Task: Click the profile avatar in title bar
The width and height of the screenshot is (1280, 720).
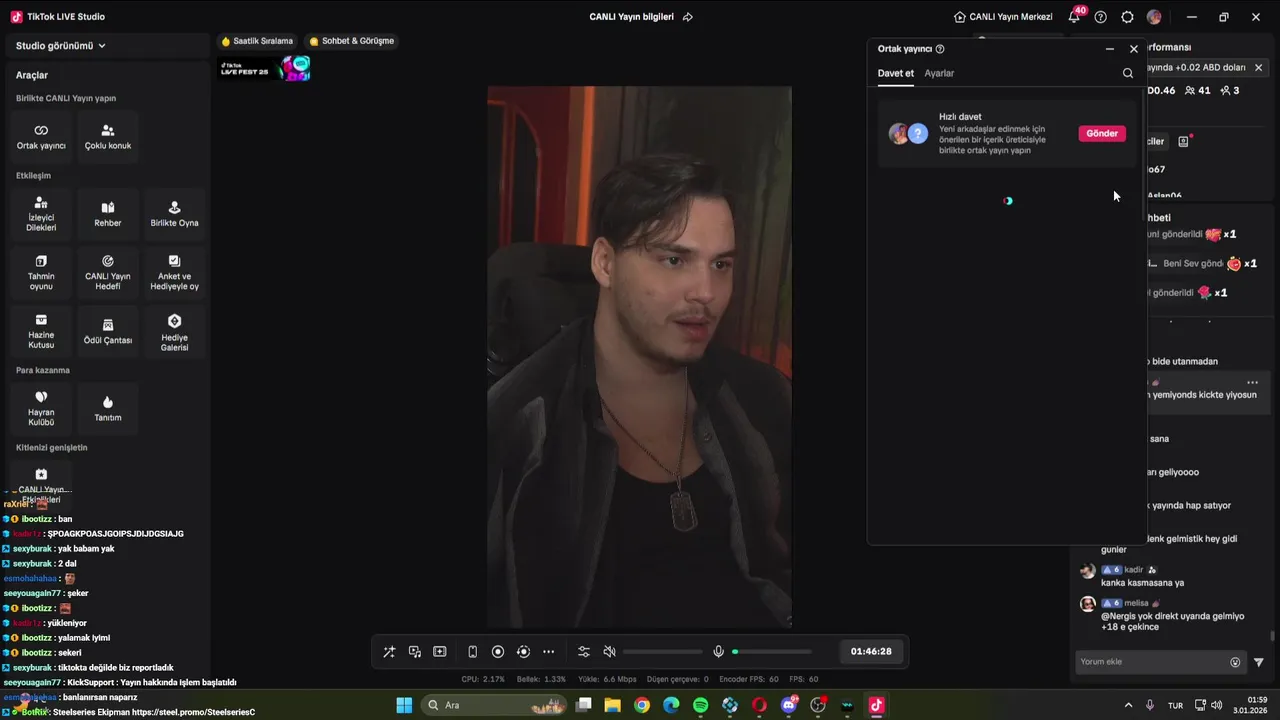Action: click(1154, 17)
